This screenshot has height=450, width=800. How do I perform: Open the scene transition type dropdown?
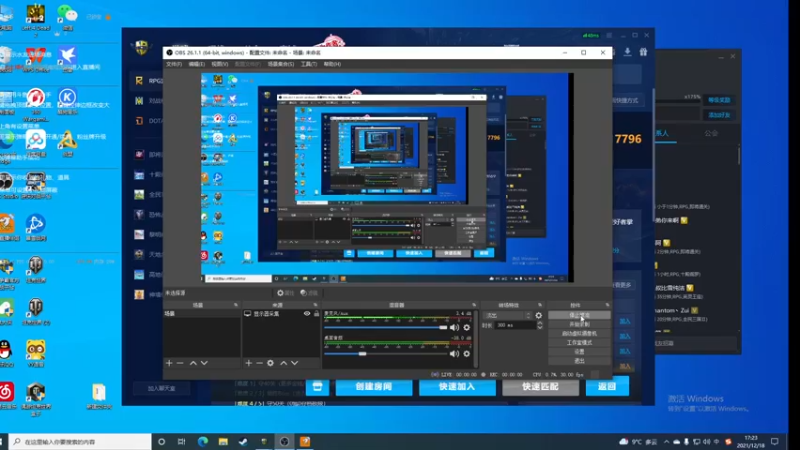508,315
